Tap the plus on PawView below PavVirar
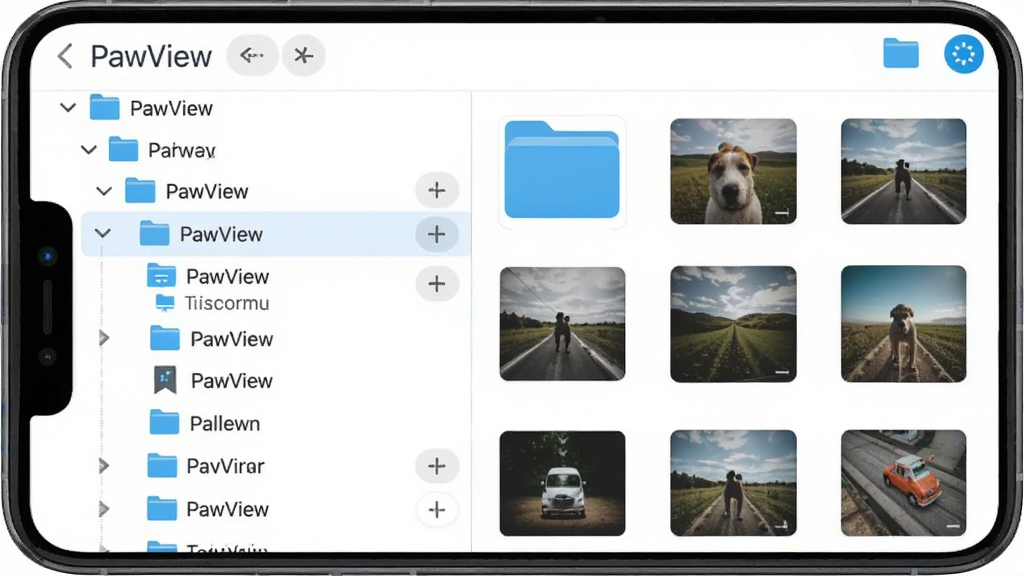This screenshot has height=576, width=1024. tap(436, 509)
